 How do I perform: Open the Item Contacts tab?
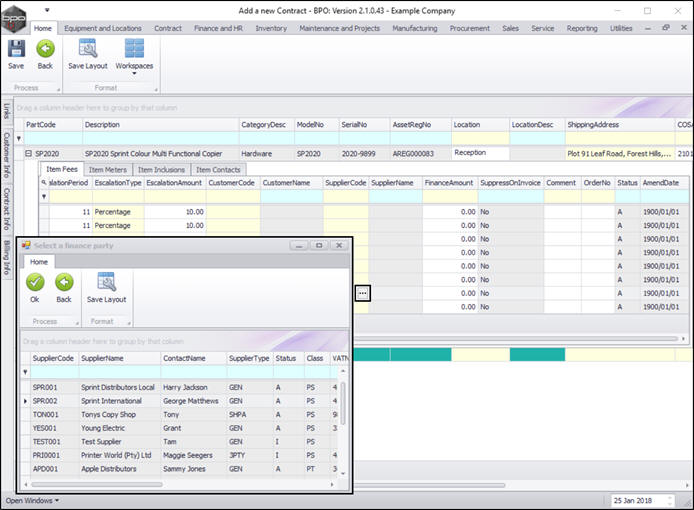click(x=217, y=170)
